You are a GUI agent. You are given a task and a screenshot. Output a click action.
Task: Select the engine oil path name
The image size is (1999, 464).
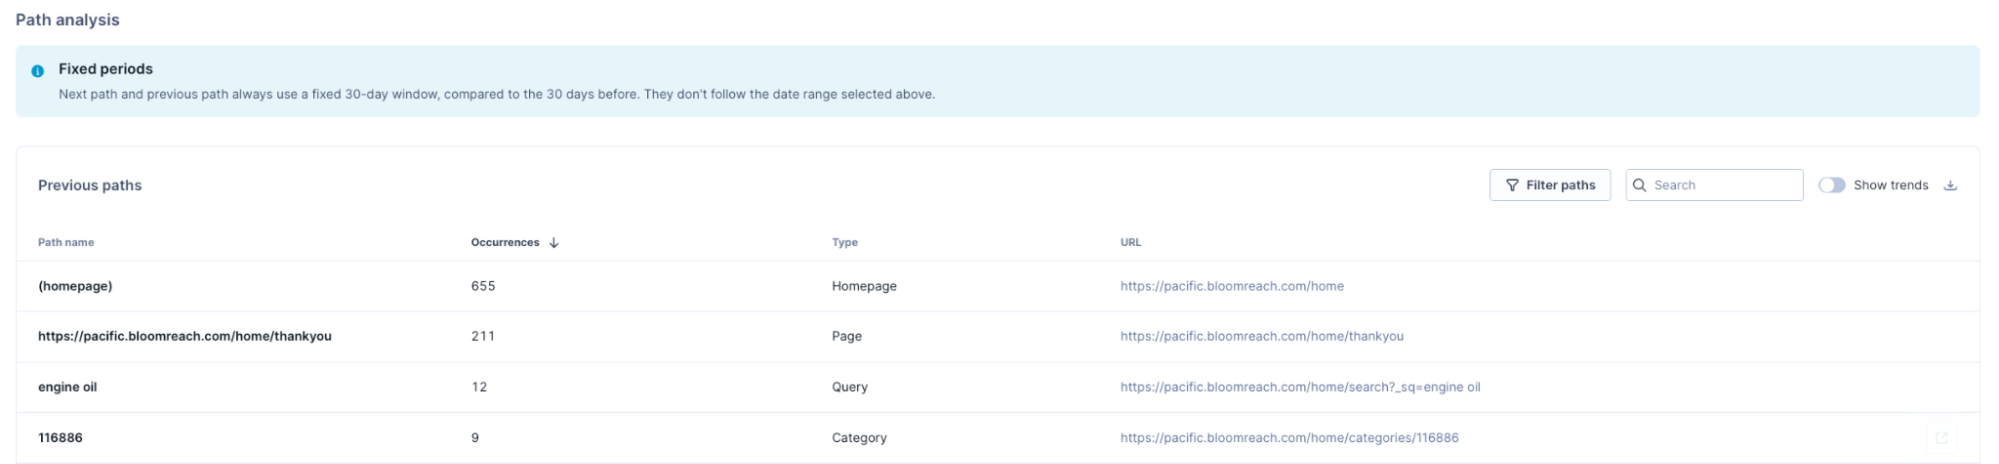[x=67, y=387]
